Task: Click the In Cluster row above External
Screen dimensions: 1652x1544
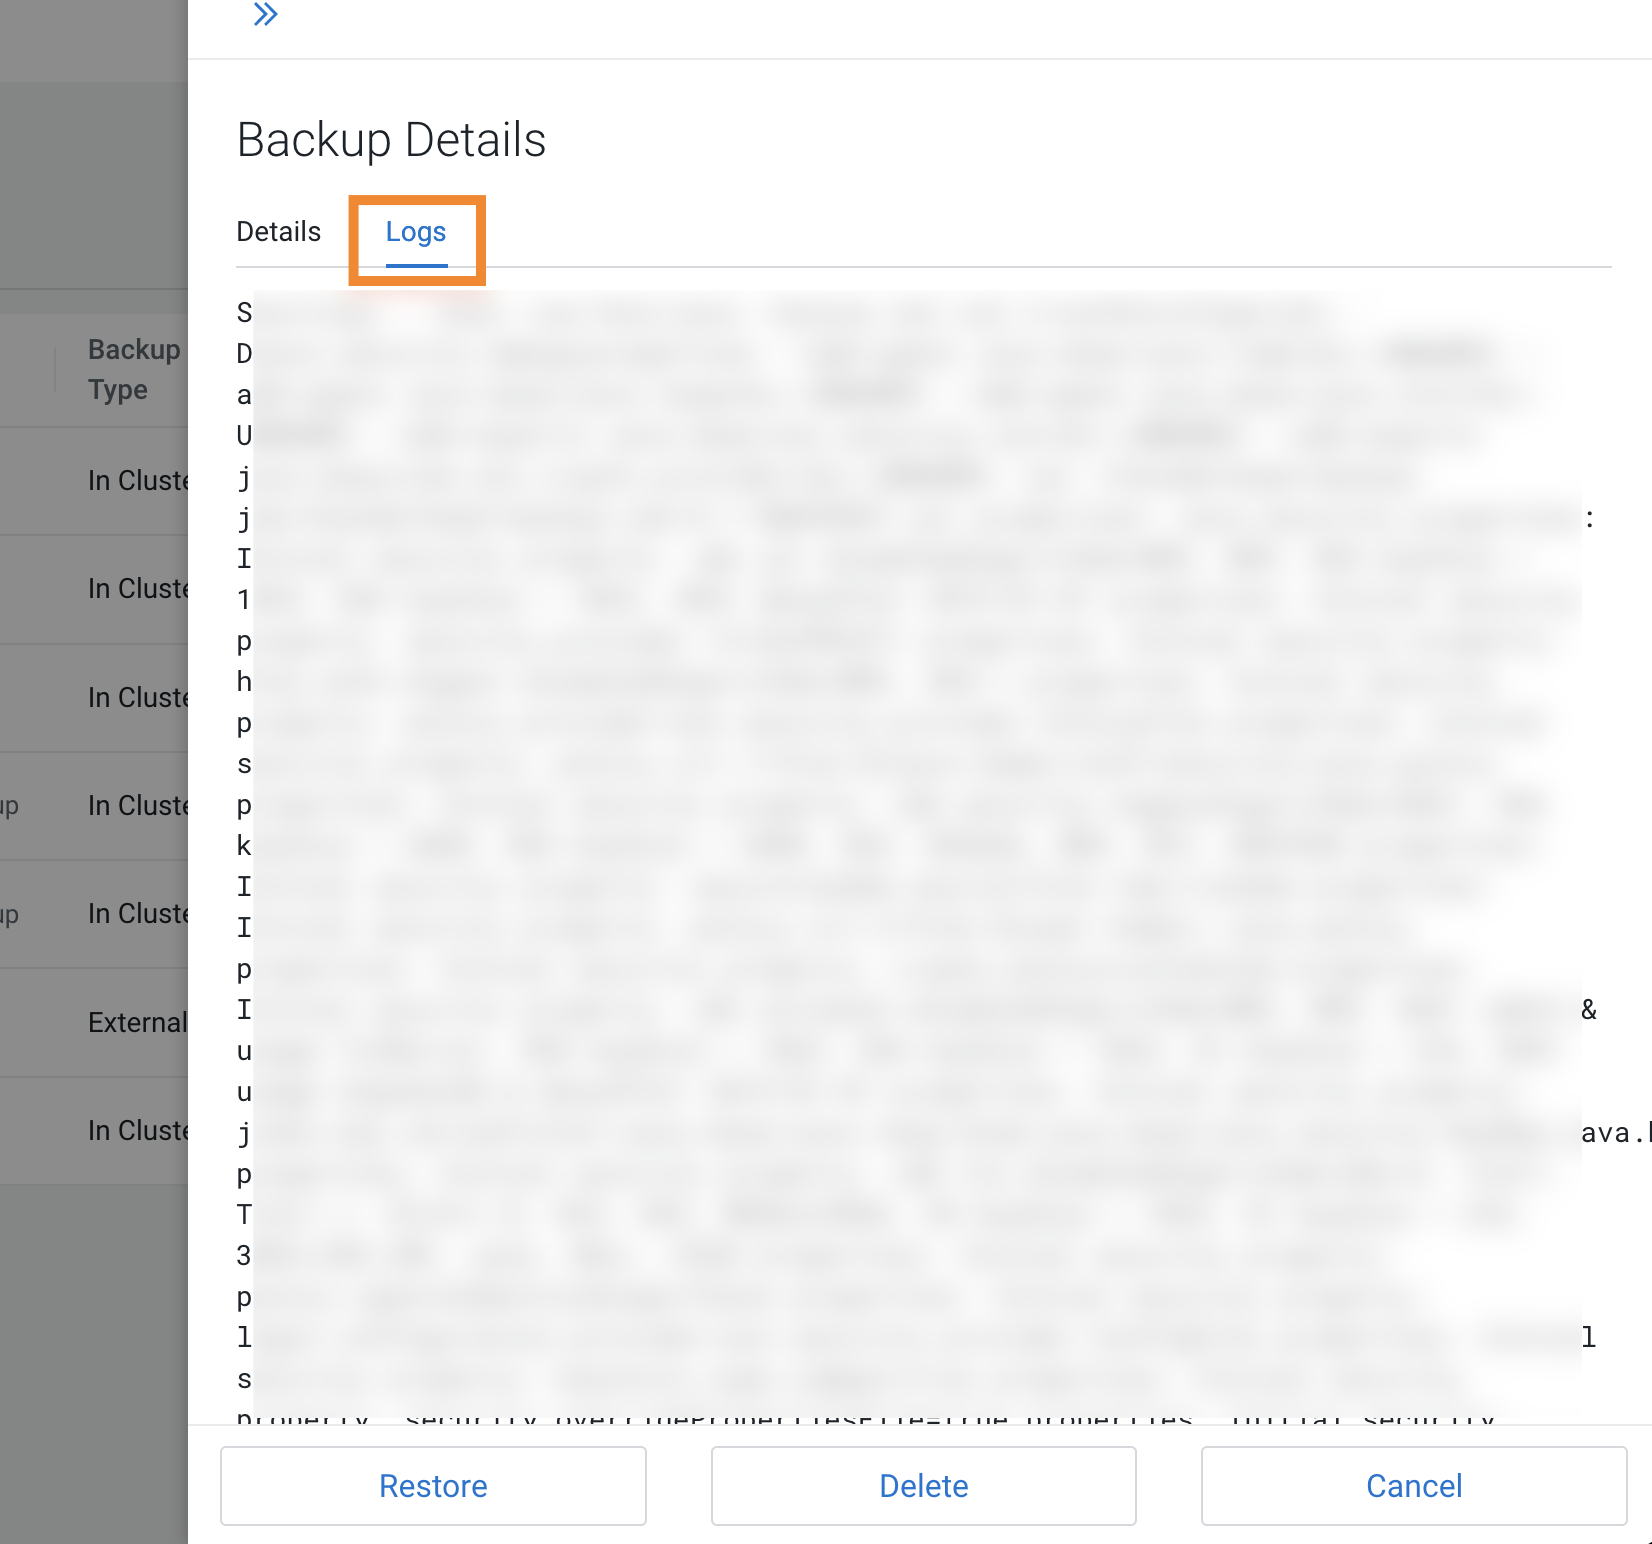Action: tap(140, 913)
